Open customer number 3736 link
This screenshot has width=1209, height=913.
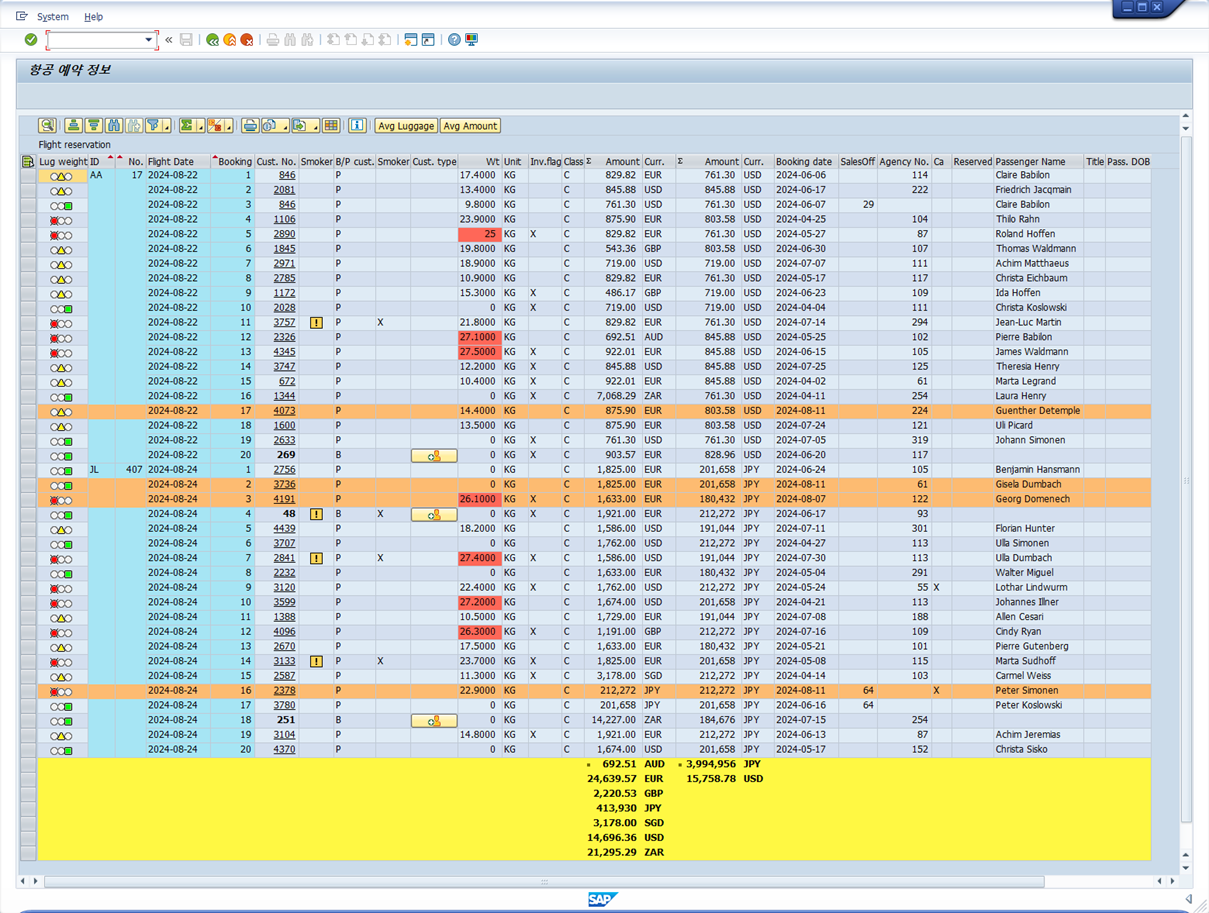pos(284,485)
